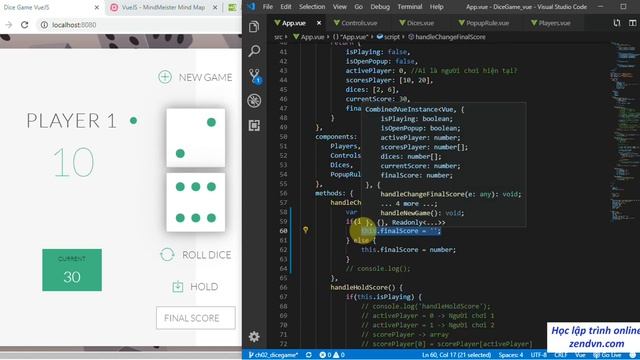The height and width of the screenshot is (360, 640).
Task: Click the bottom six-dot dice image
Action: pos(196,202)
